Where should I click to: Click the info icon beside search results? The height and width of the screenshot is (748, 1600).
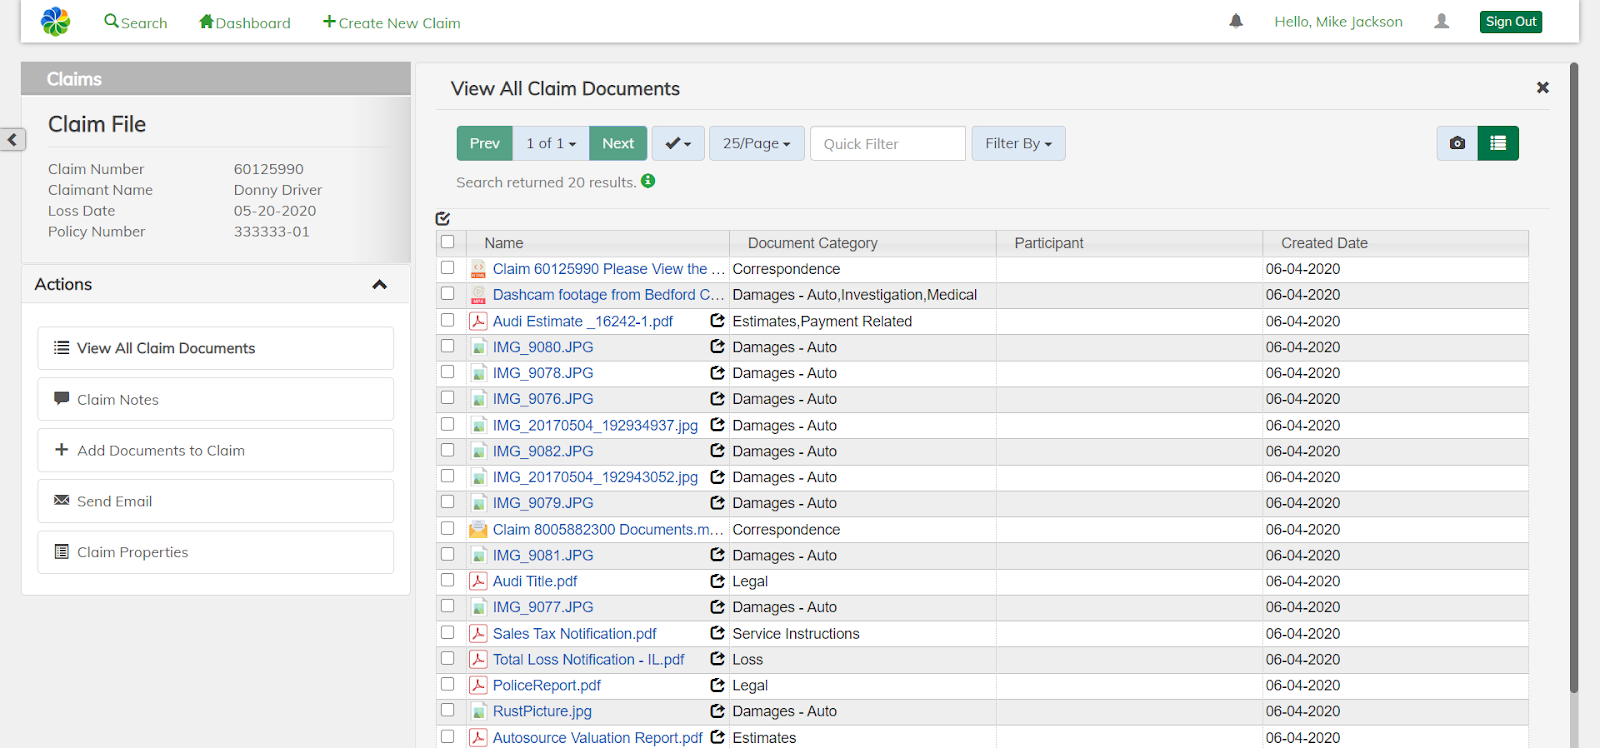tap(648, 181)
